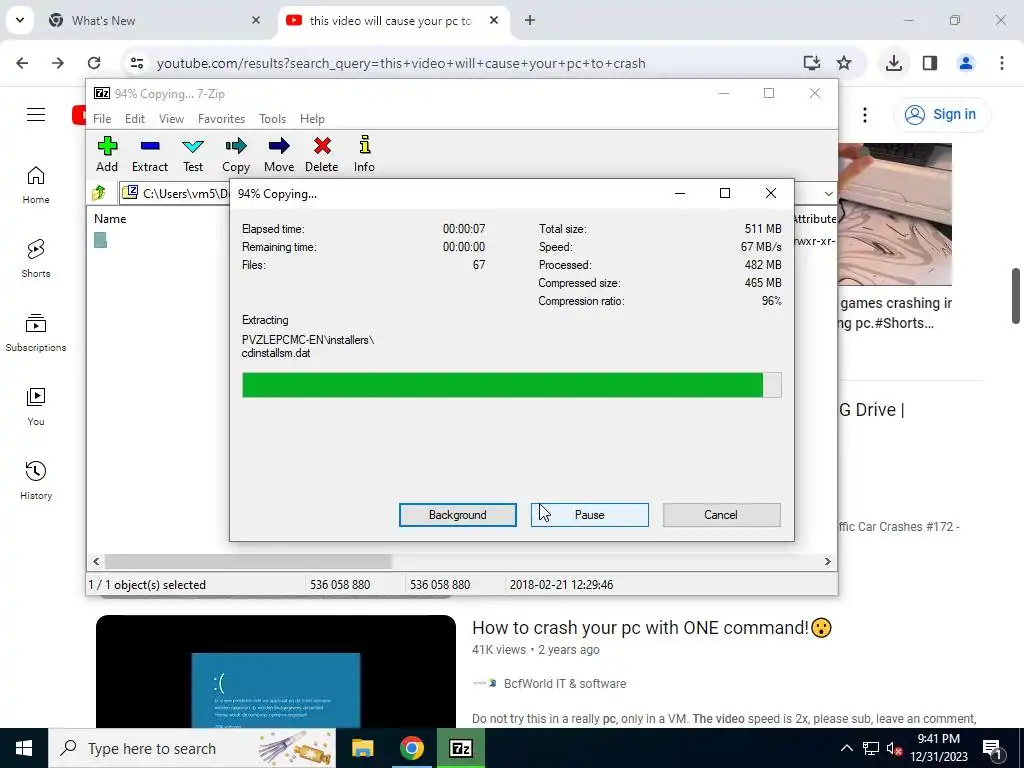The width and height of the screenshot is (1024, 768).
Task: Open History in the YouTube sidebar
Action: [x=36, y=481]
